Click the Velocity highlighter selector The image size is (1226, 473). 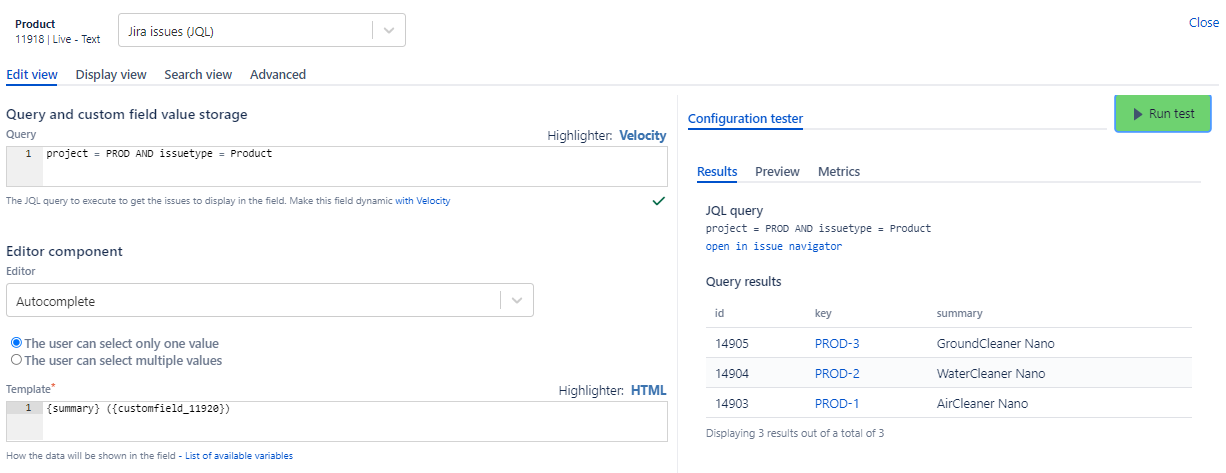642,136
